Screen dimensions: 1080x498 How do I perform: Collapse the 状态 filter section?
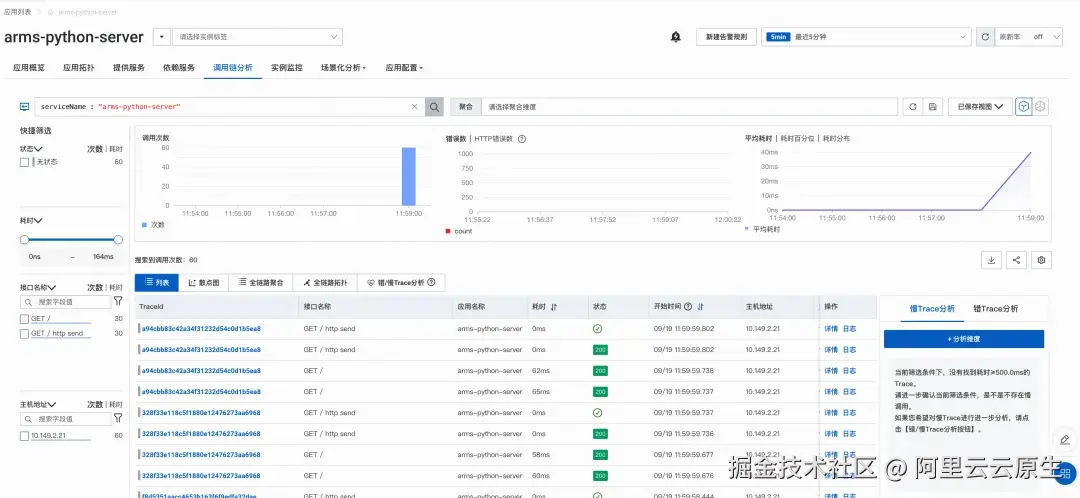32,149
